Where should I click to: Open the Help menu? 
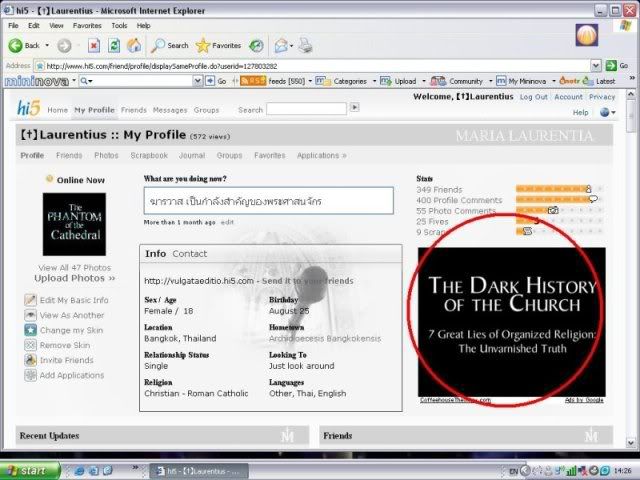pyautogui.click(x=143, y=25)
